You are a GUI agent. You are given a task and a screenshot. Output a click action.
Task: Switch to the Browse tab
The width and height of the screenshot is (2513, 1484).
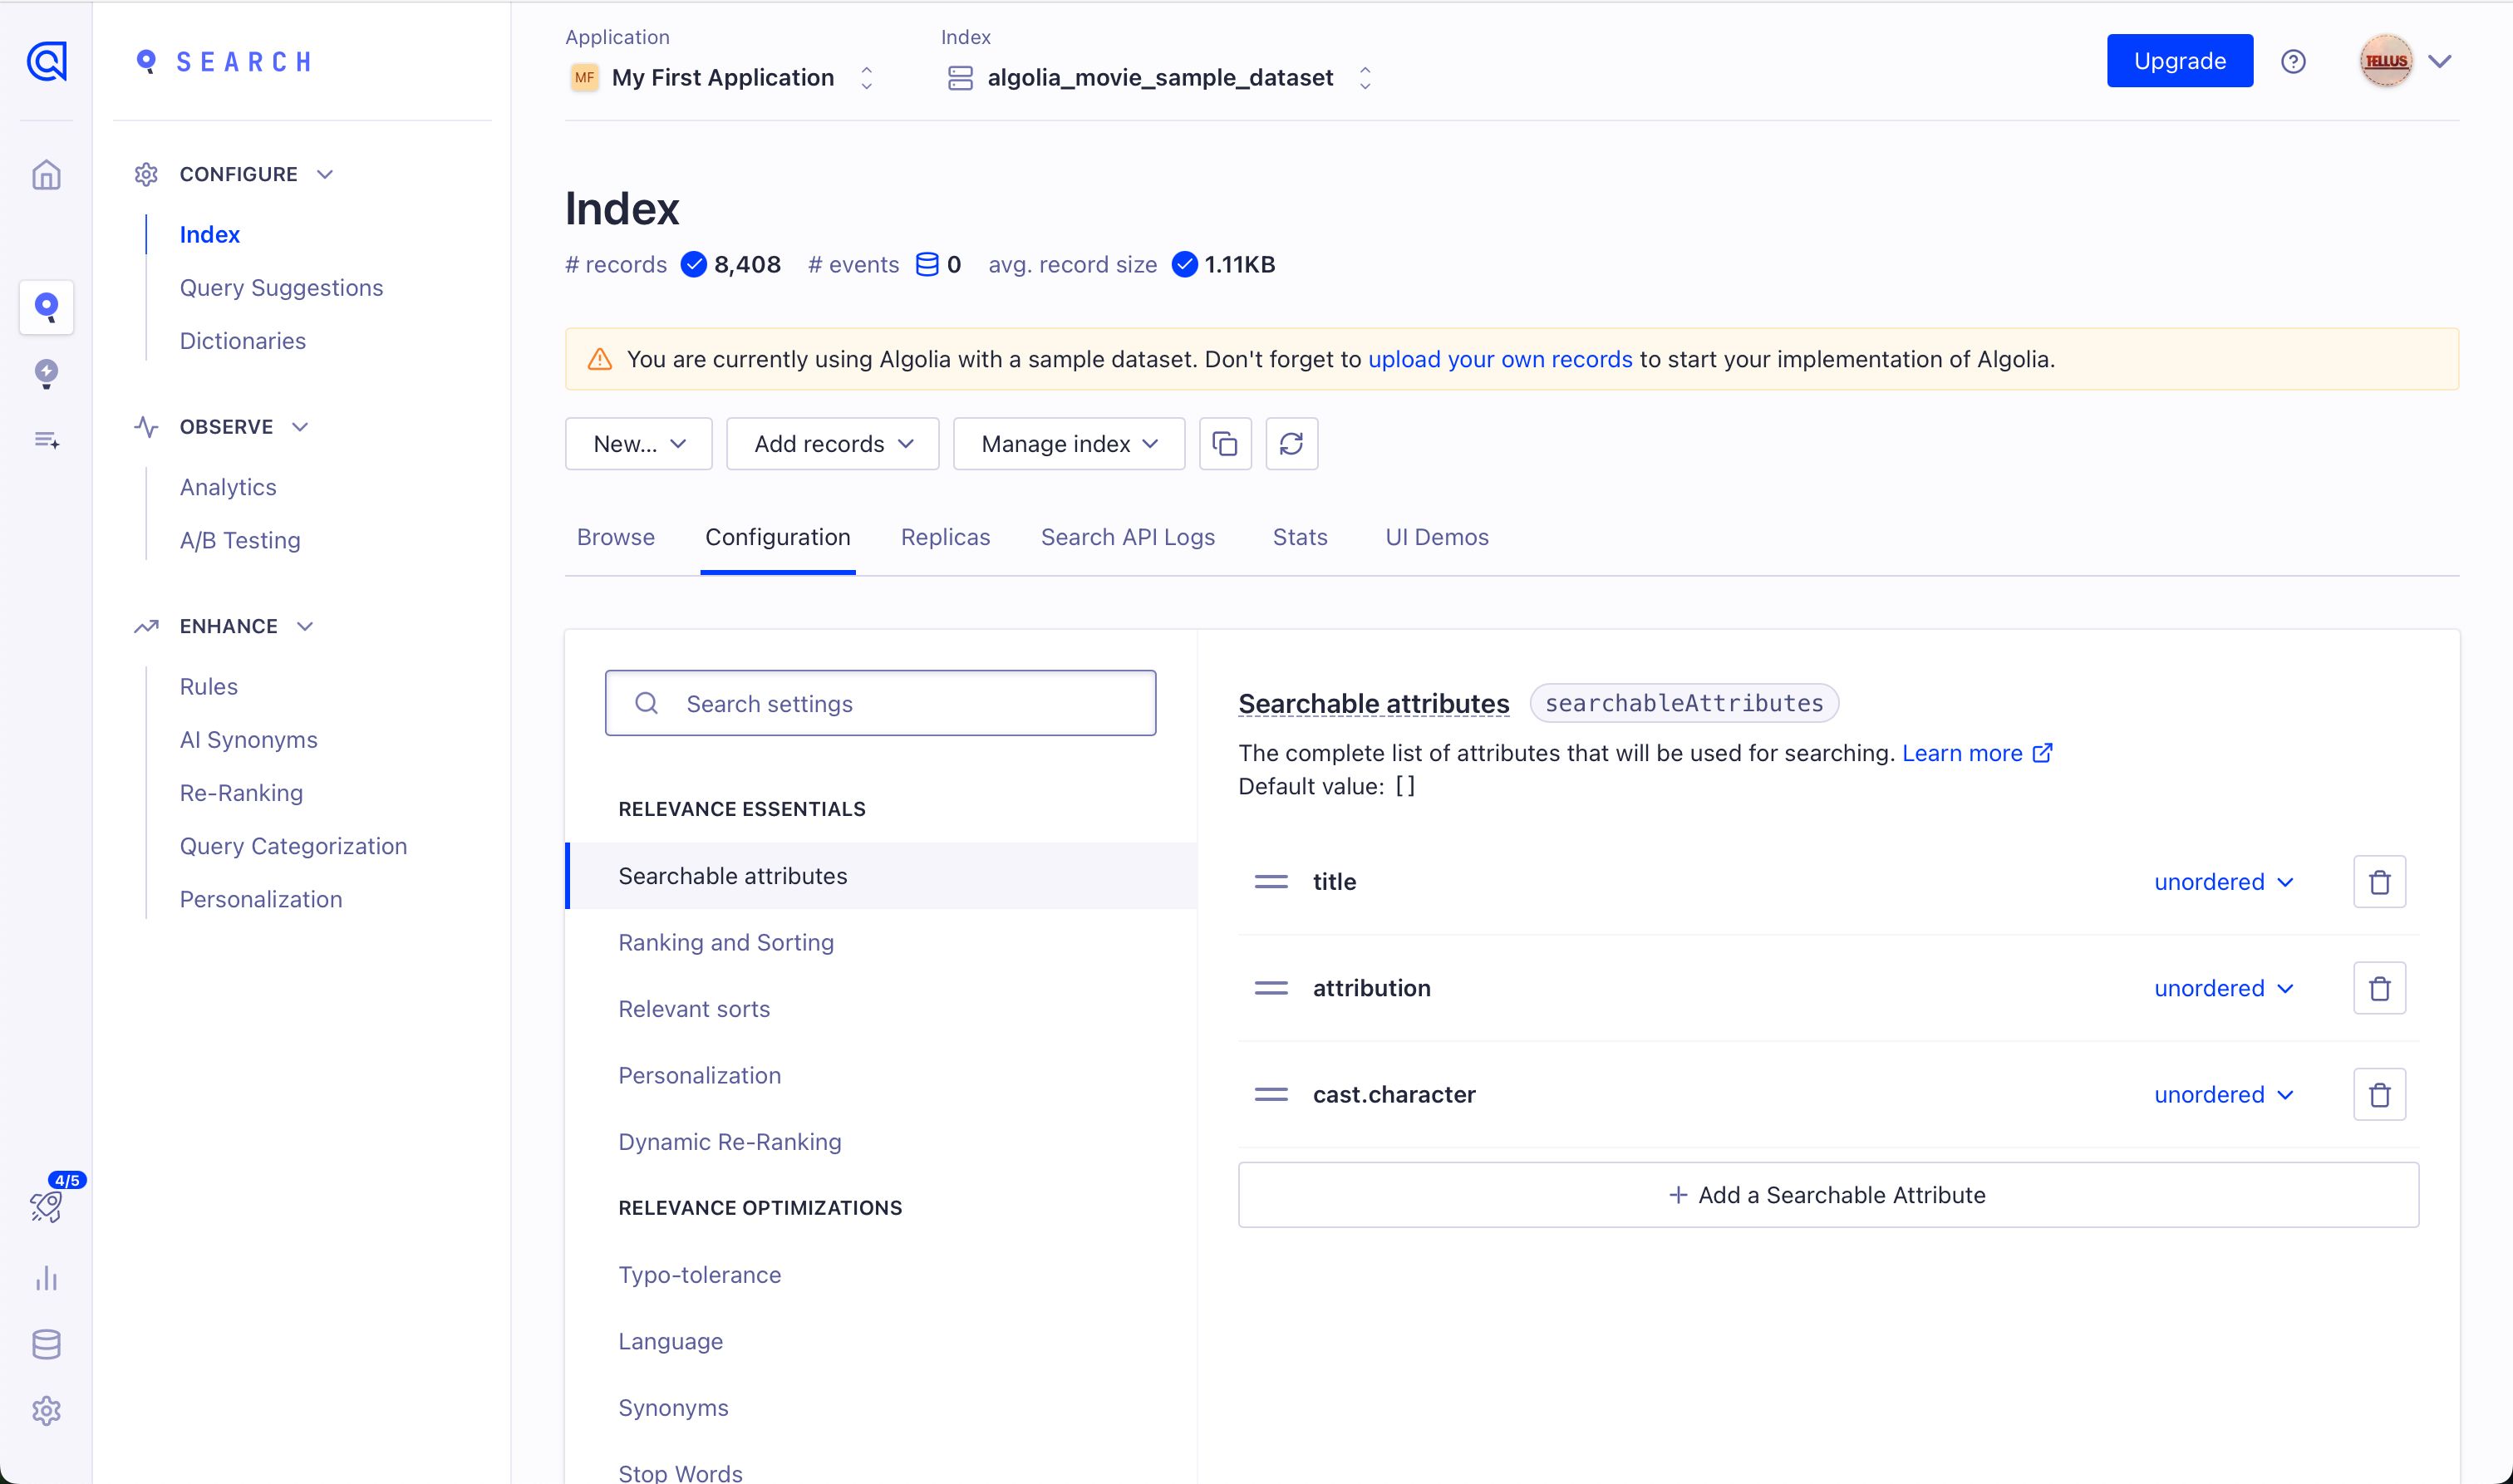point(615,537)
